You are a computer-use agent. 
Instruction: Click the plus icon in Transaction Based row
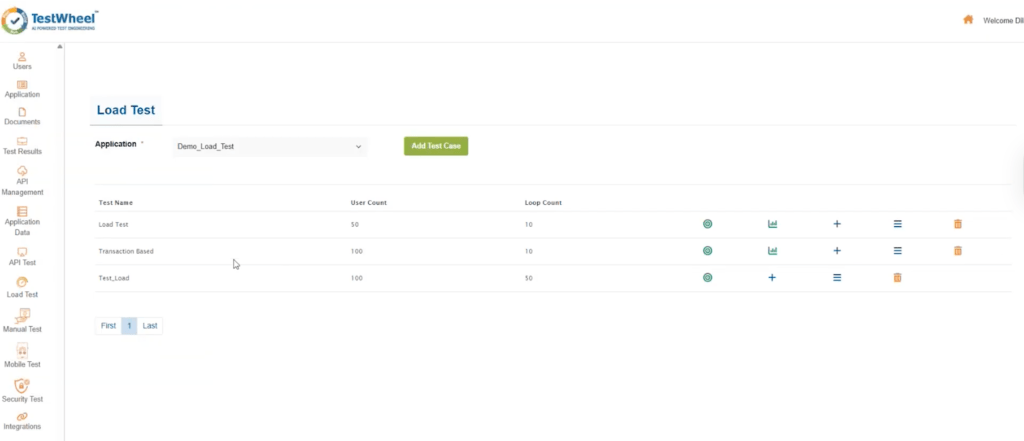point(837,251)
